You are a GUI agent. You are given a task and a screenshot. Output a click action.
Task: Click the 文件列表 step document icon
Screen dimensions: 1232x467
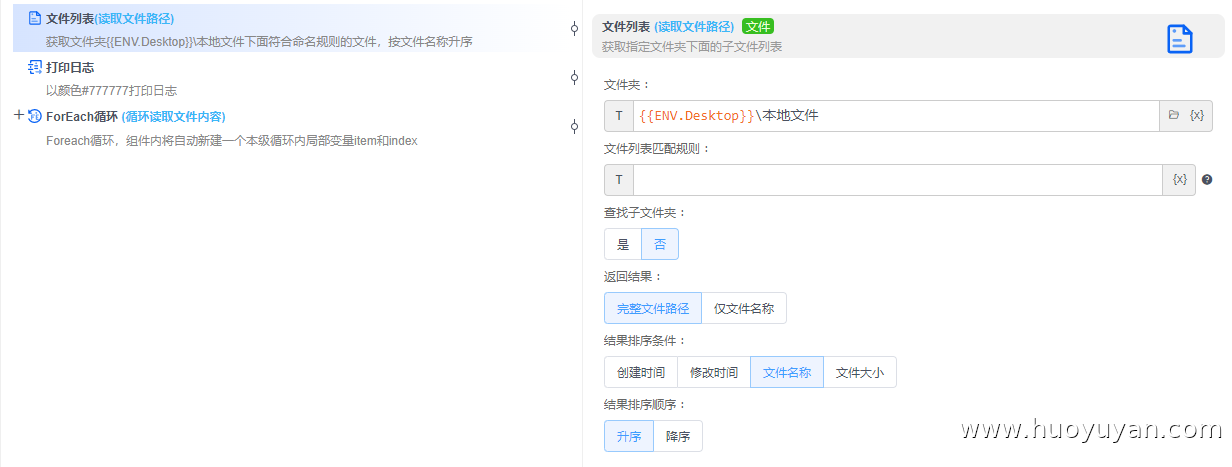[35, 18]
